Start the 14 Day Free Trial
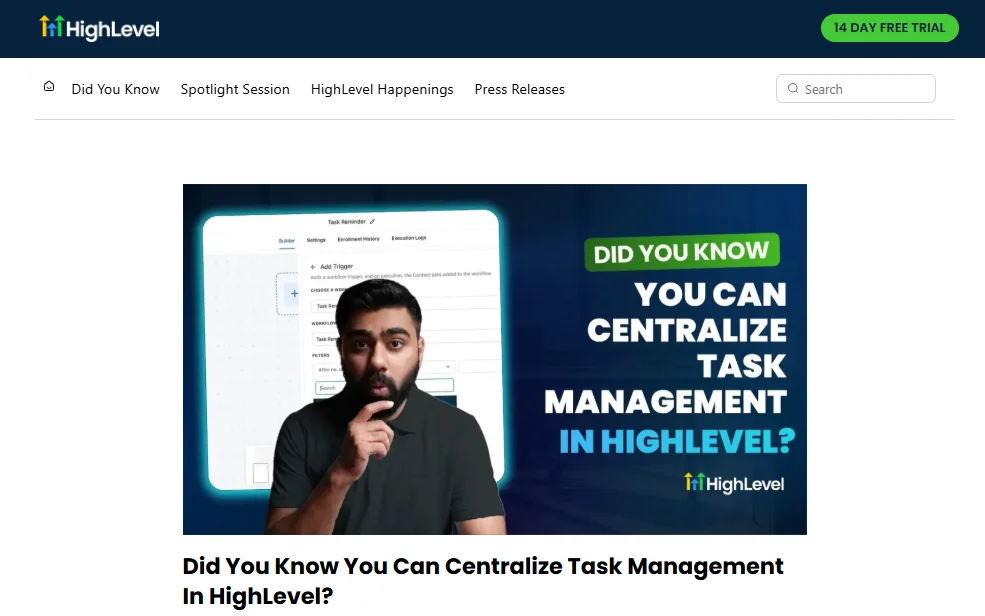 (x=890, y=28)
